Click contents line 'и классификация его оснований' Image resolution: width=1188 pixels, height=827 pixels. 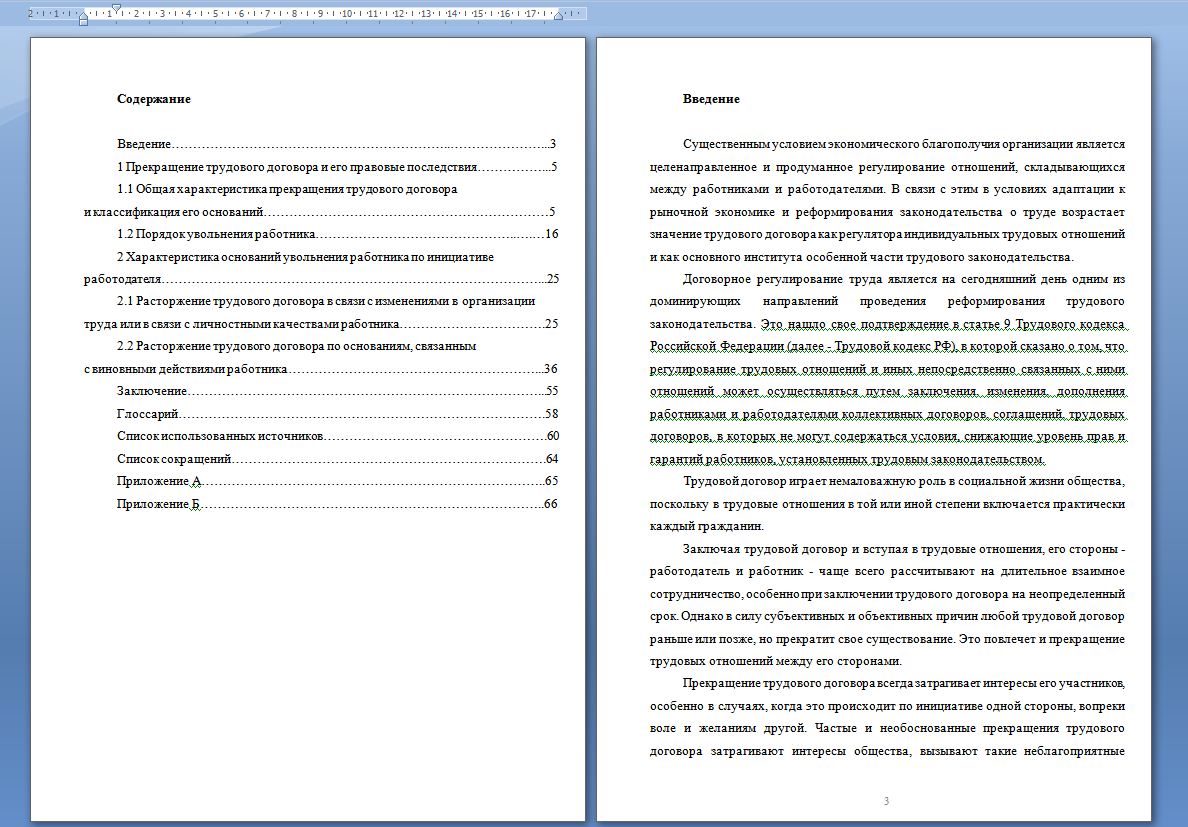[x=320, y=212]
